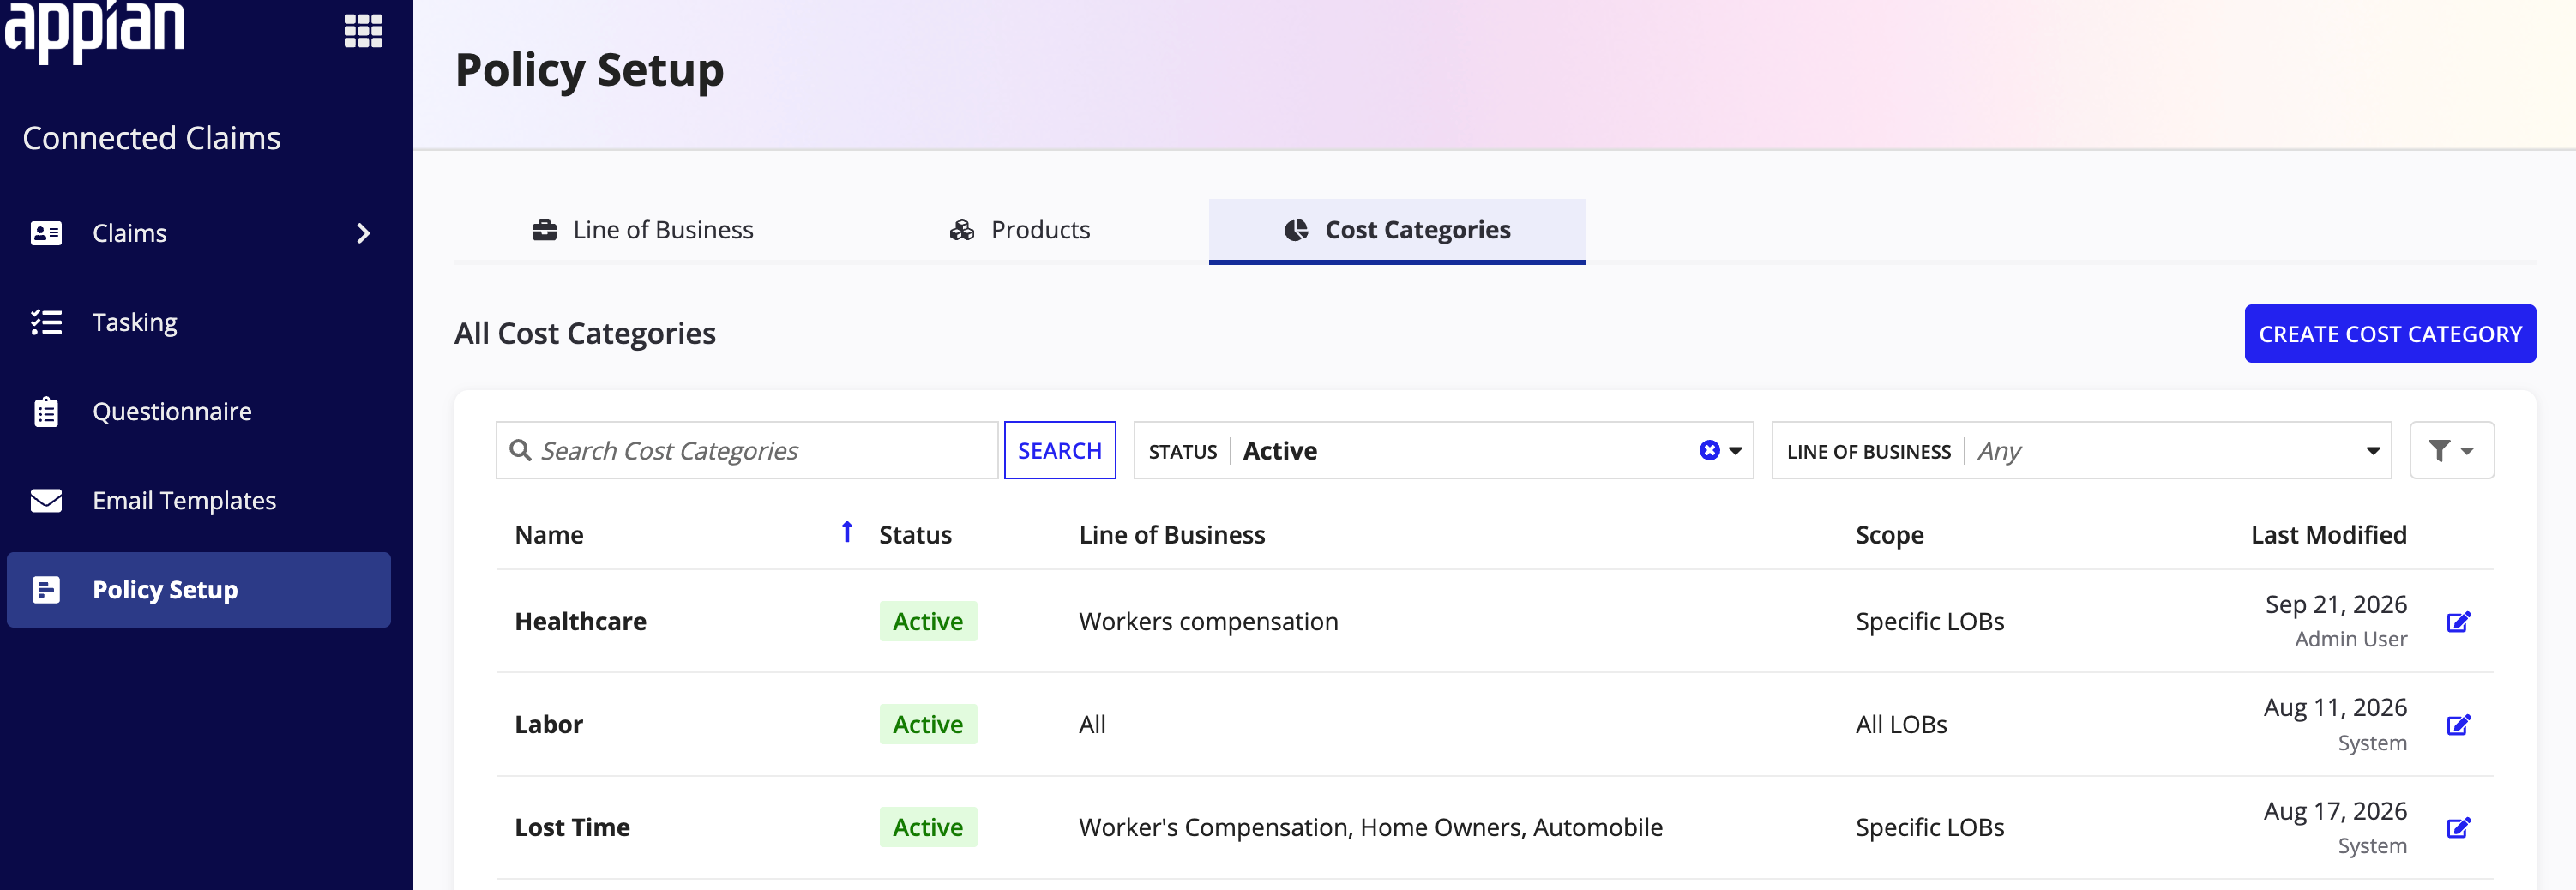The height and width of the screenshot is (890, 2576).
Task: Edit the Lost Time cost category
Action: (x=2458, y=828)
